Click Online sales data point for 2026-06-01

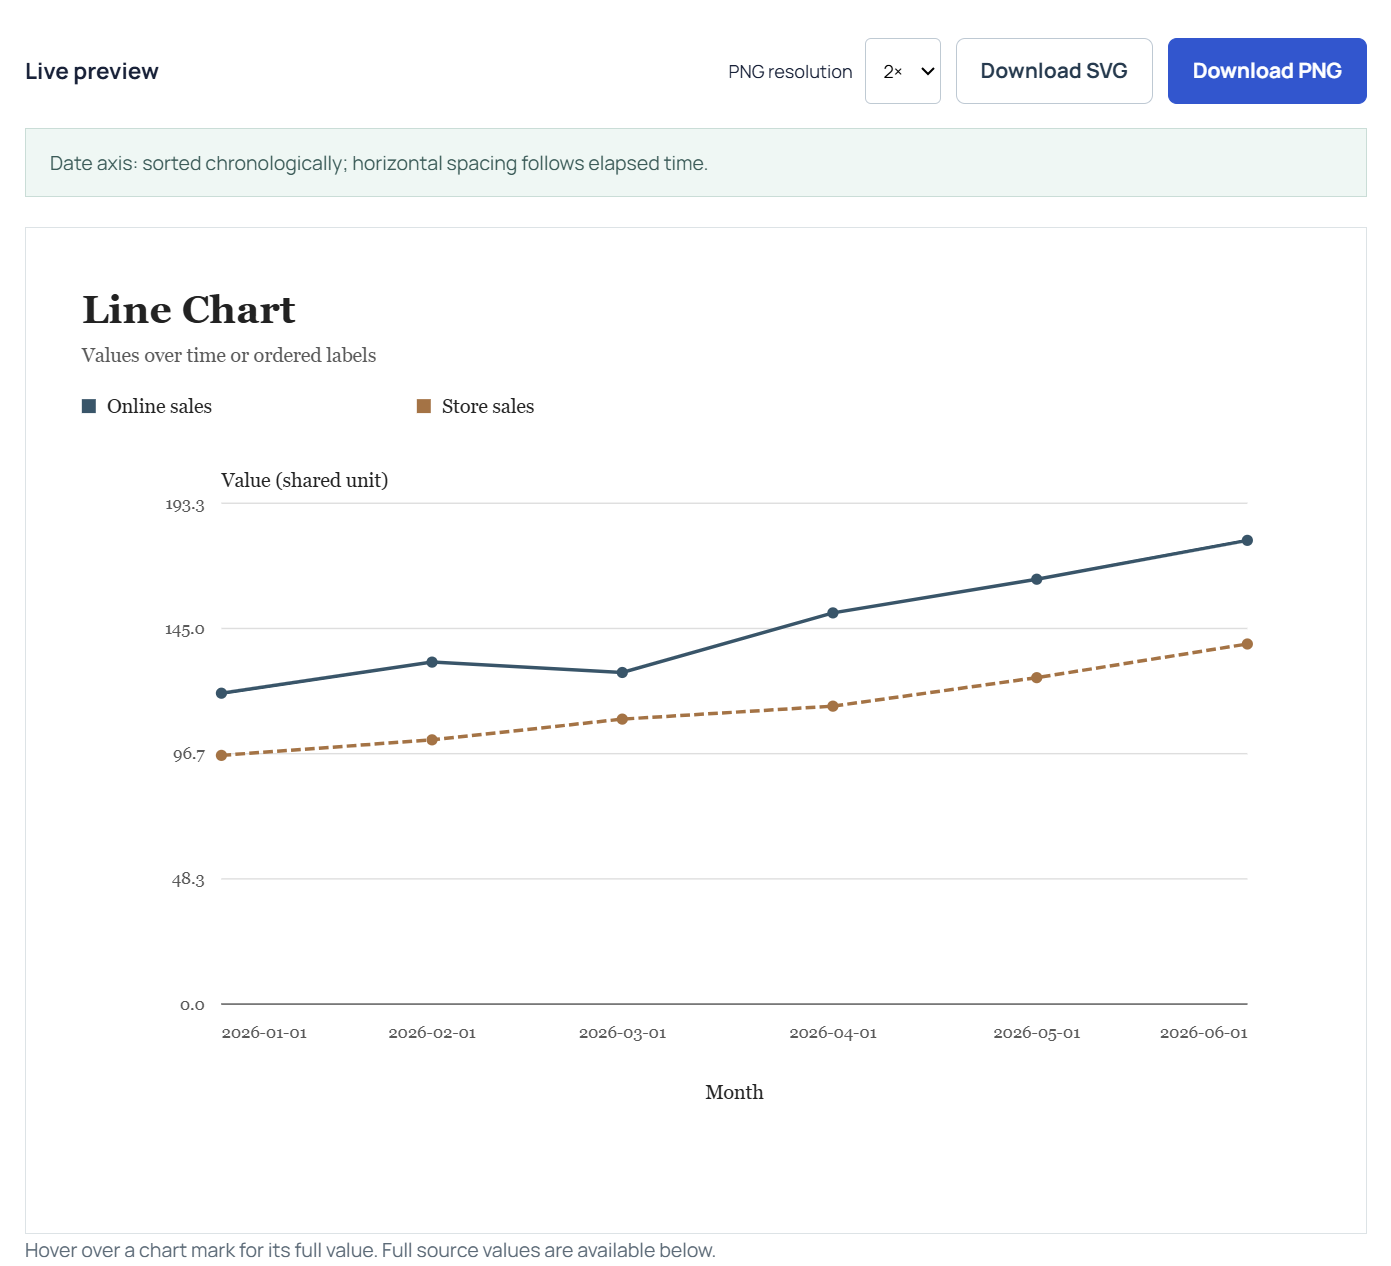[x=1247, y=541]
